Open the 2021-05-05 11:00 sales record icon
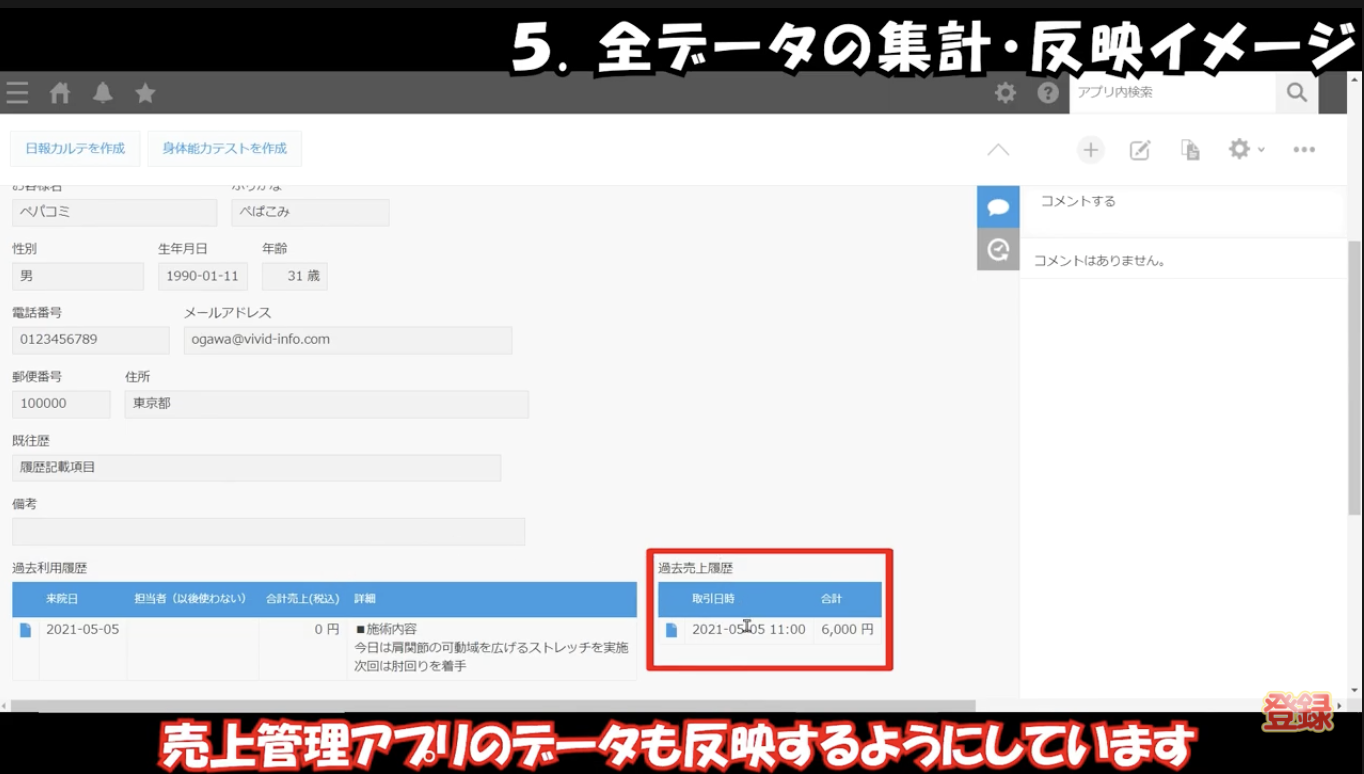The height and width of the screenshot is (774, 1364). tap(671, 630)
